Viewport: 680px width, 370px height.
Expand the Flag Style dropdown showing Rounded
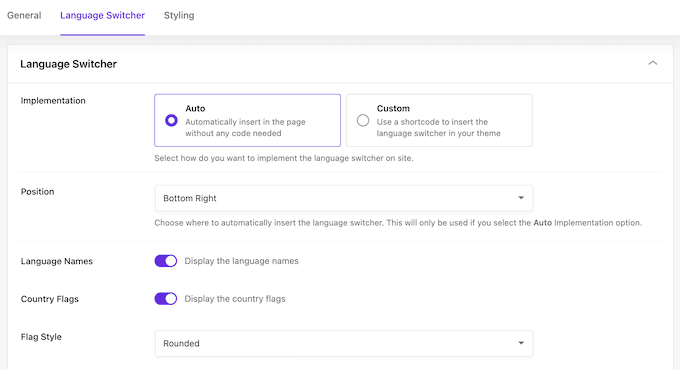(x=344, y=344)
